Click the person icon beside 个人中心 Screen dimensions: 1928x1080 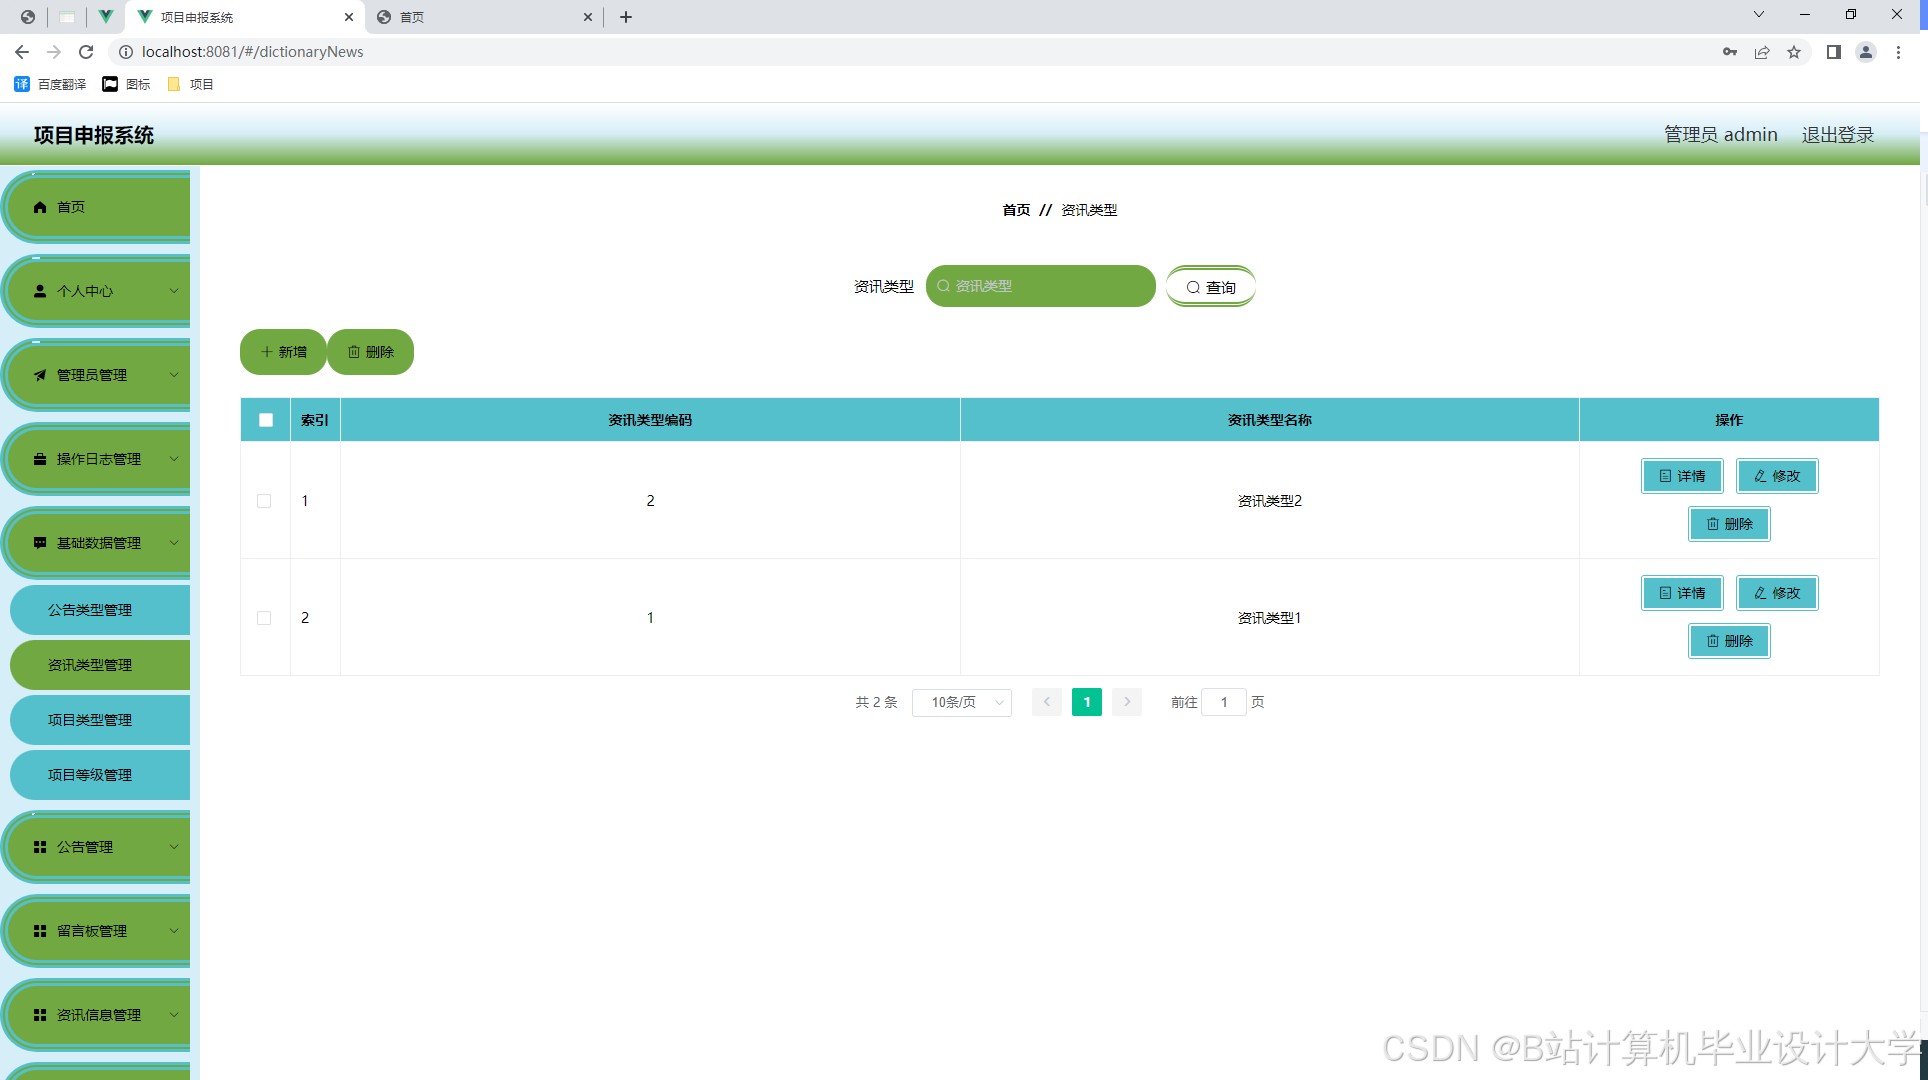pos(40,291)
